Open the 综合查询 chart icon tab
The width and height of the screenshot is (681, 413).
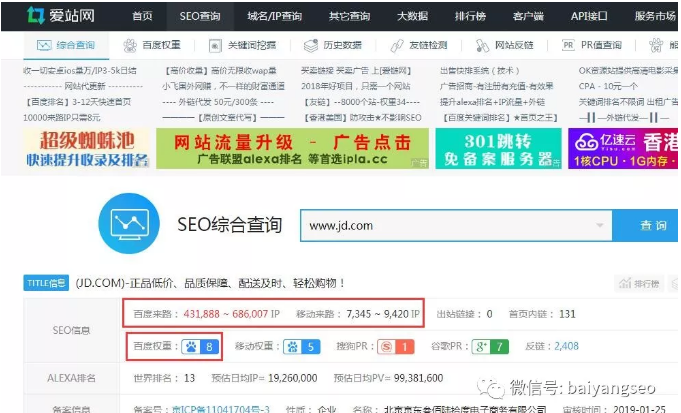[x=44, y=46]
